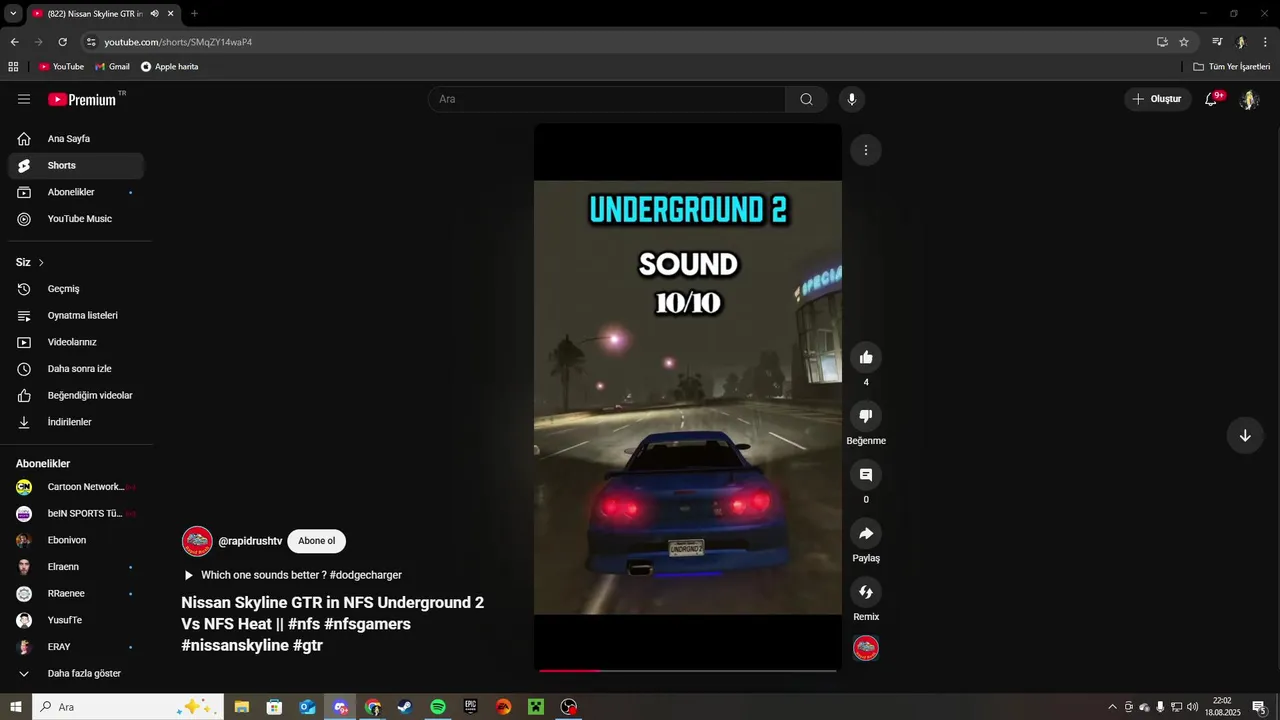Open the Windows Start menu

click(x=15, y=707)
